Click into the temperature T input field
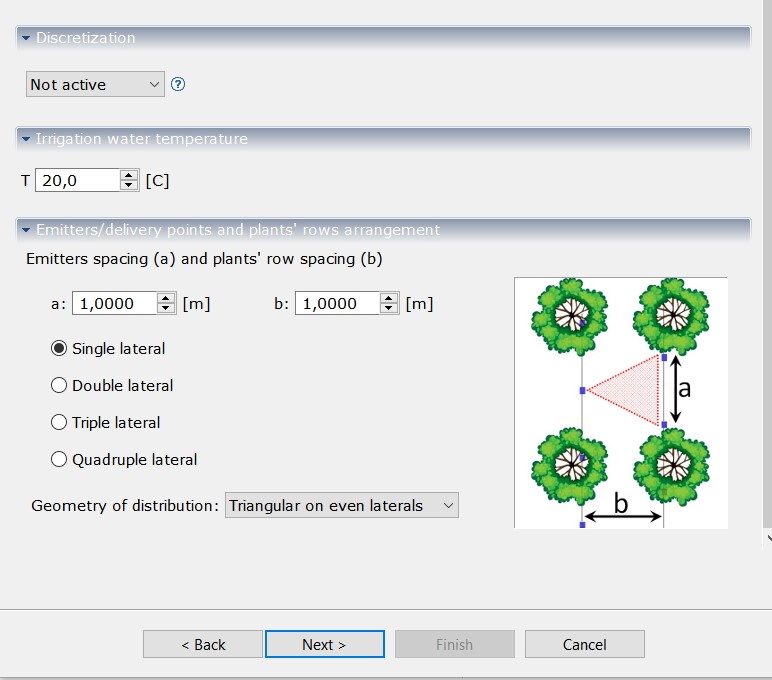 pos(77,181)
